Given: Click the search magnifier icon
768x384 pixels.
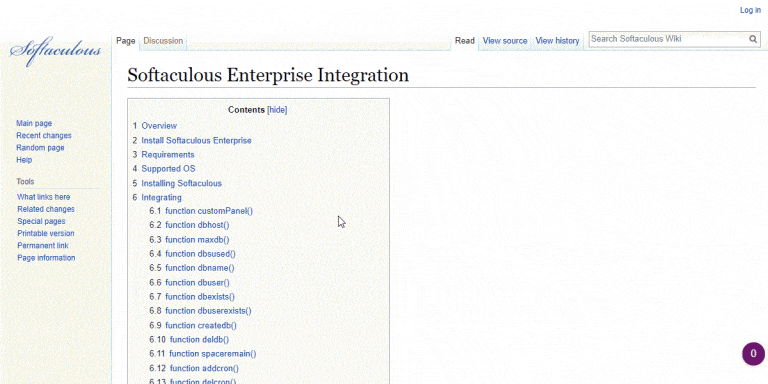Looking at the screenshot, I should click(753, 39).
